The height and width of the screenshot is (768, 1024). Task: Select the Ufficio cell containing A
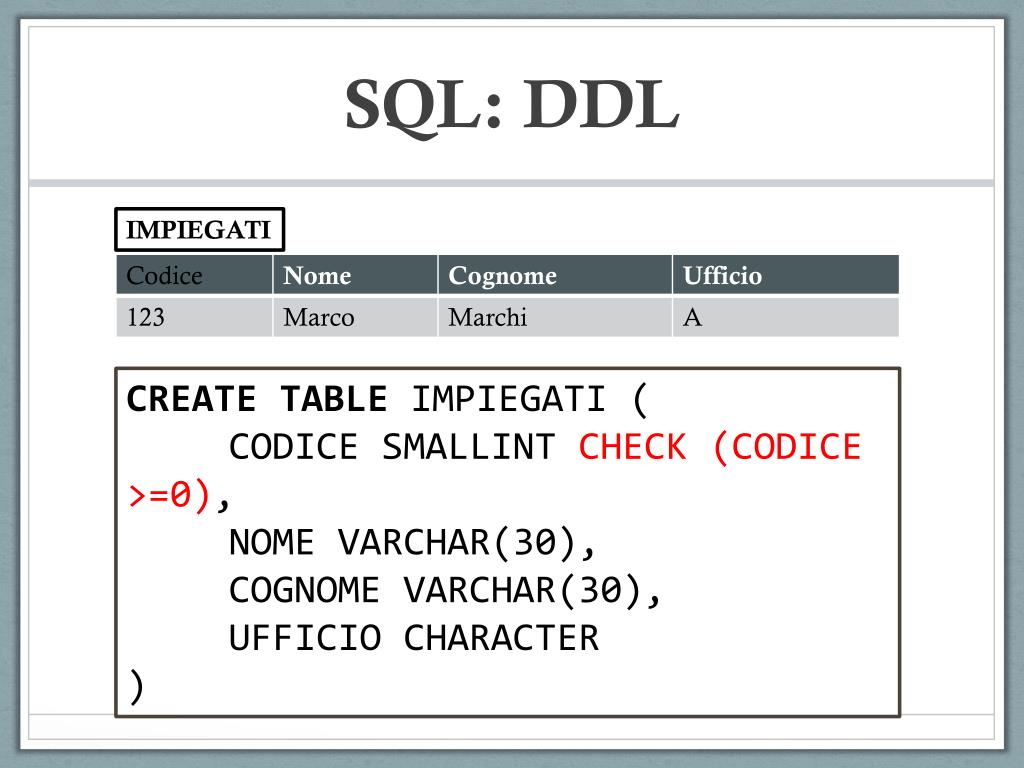pos(786,317)
